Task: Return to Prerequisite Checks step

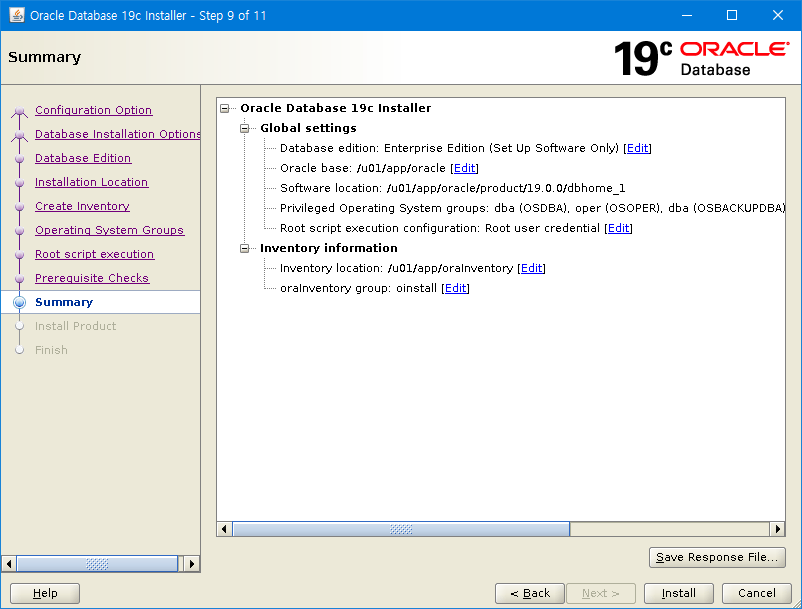Action: pyautogui.click(x=92, y=278)
